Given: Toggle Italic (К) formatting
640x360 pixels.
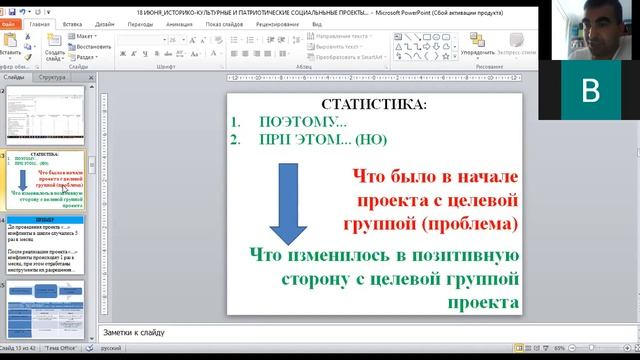Looking at the screenshot, I should click(134, 53).
